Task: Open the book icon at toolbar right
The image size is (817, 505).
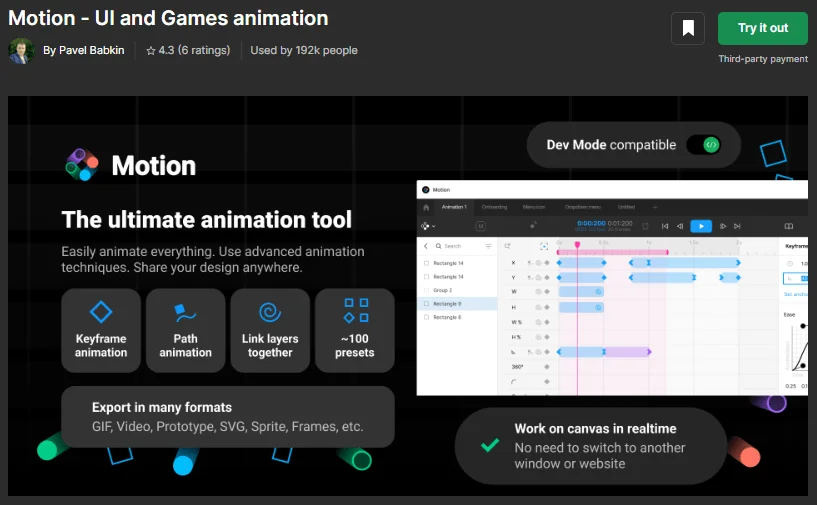Action: [x=788, y=226]
